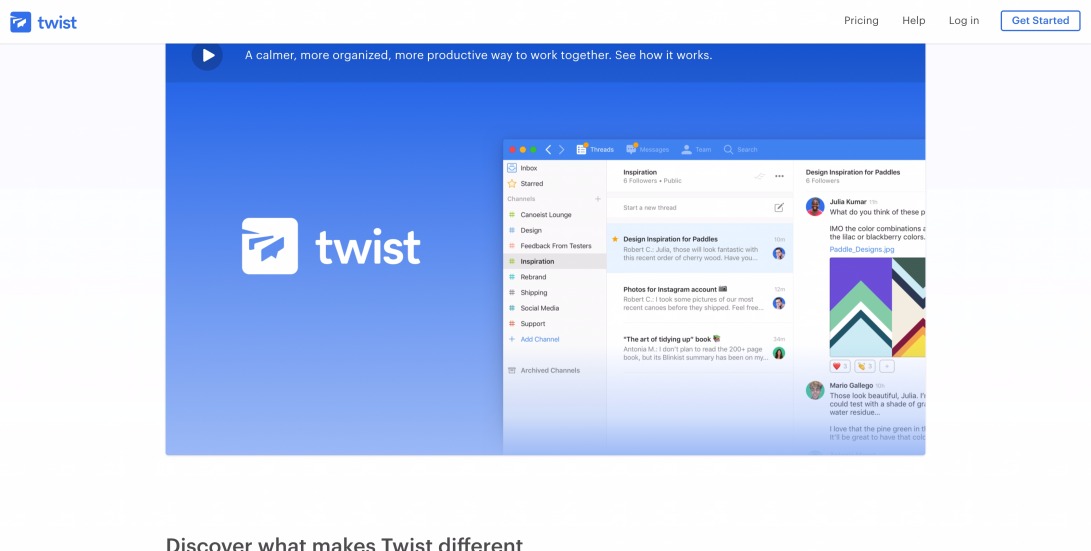The height and width of the screenshot is (551, 1091).
Task: Select the Feedback From Testers channel
Action: [555, 246]
